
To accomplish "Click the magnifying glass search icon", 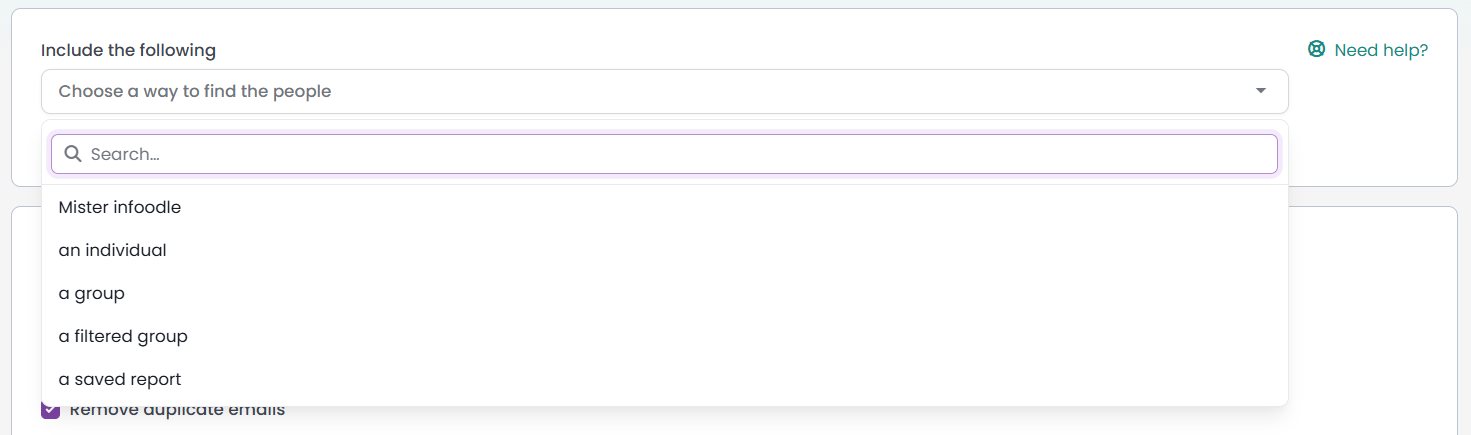I will pos(73,154).
